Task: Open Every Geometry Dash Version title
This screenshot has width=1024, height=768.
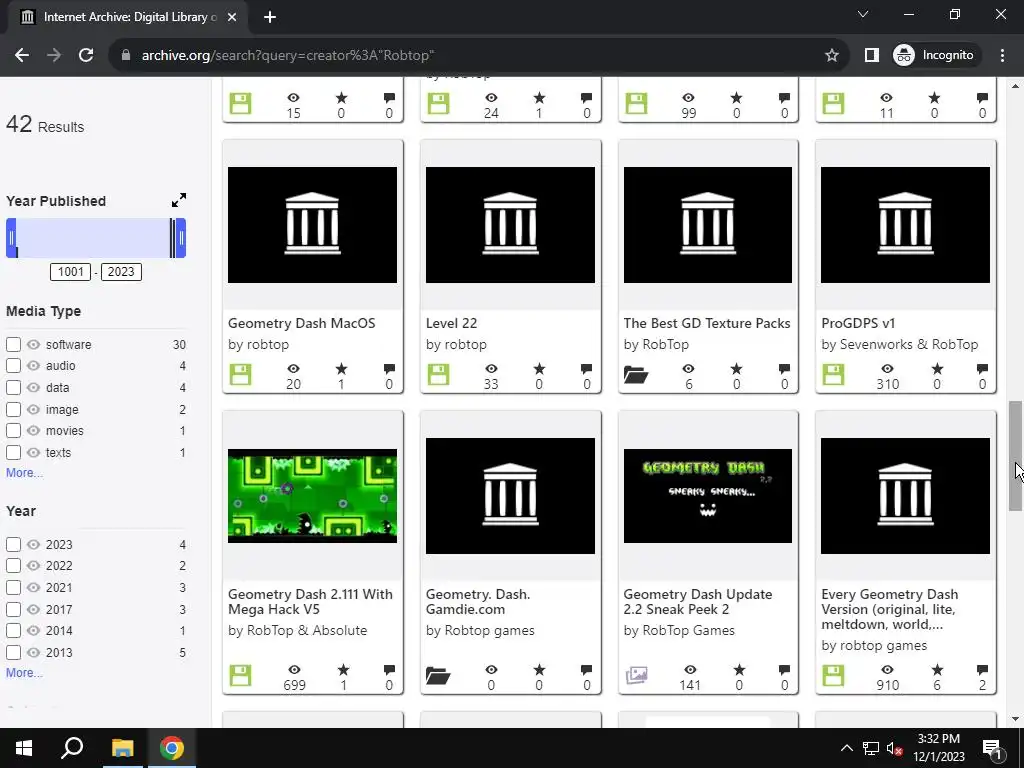Action: coord(889,609)
